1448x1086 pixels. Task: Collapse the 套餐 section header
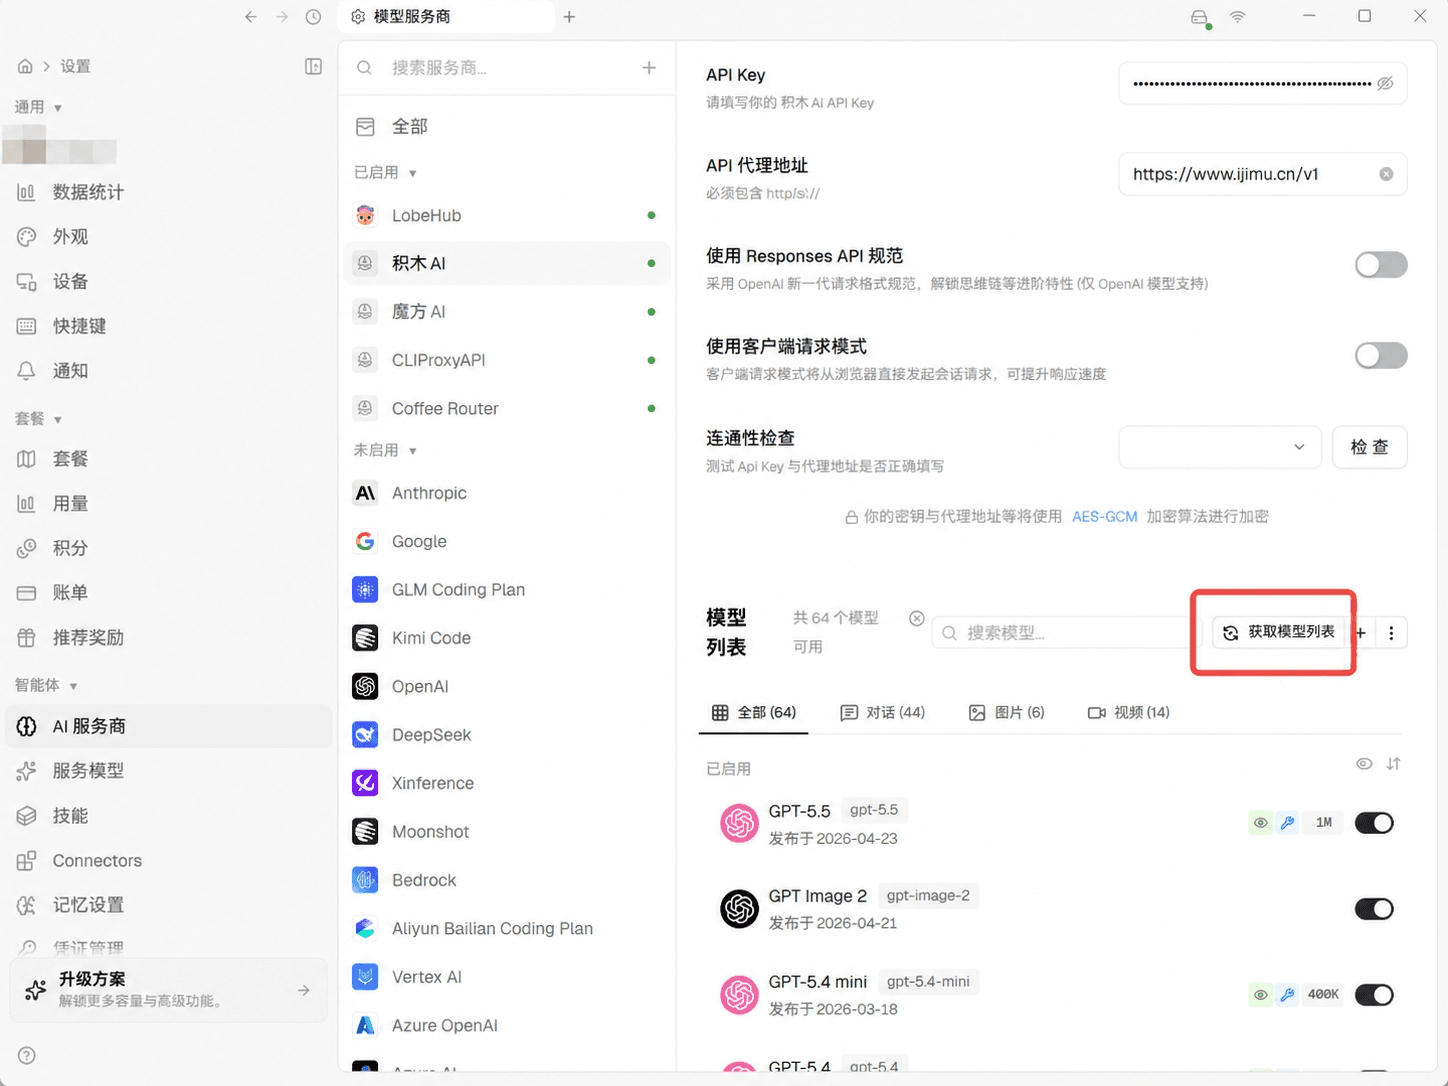coord(38,419)
